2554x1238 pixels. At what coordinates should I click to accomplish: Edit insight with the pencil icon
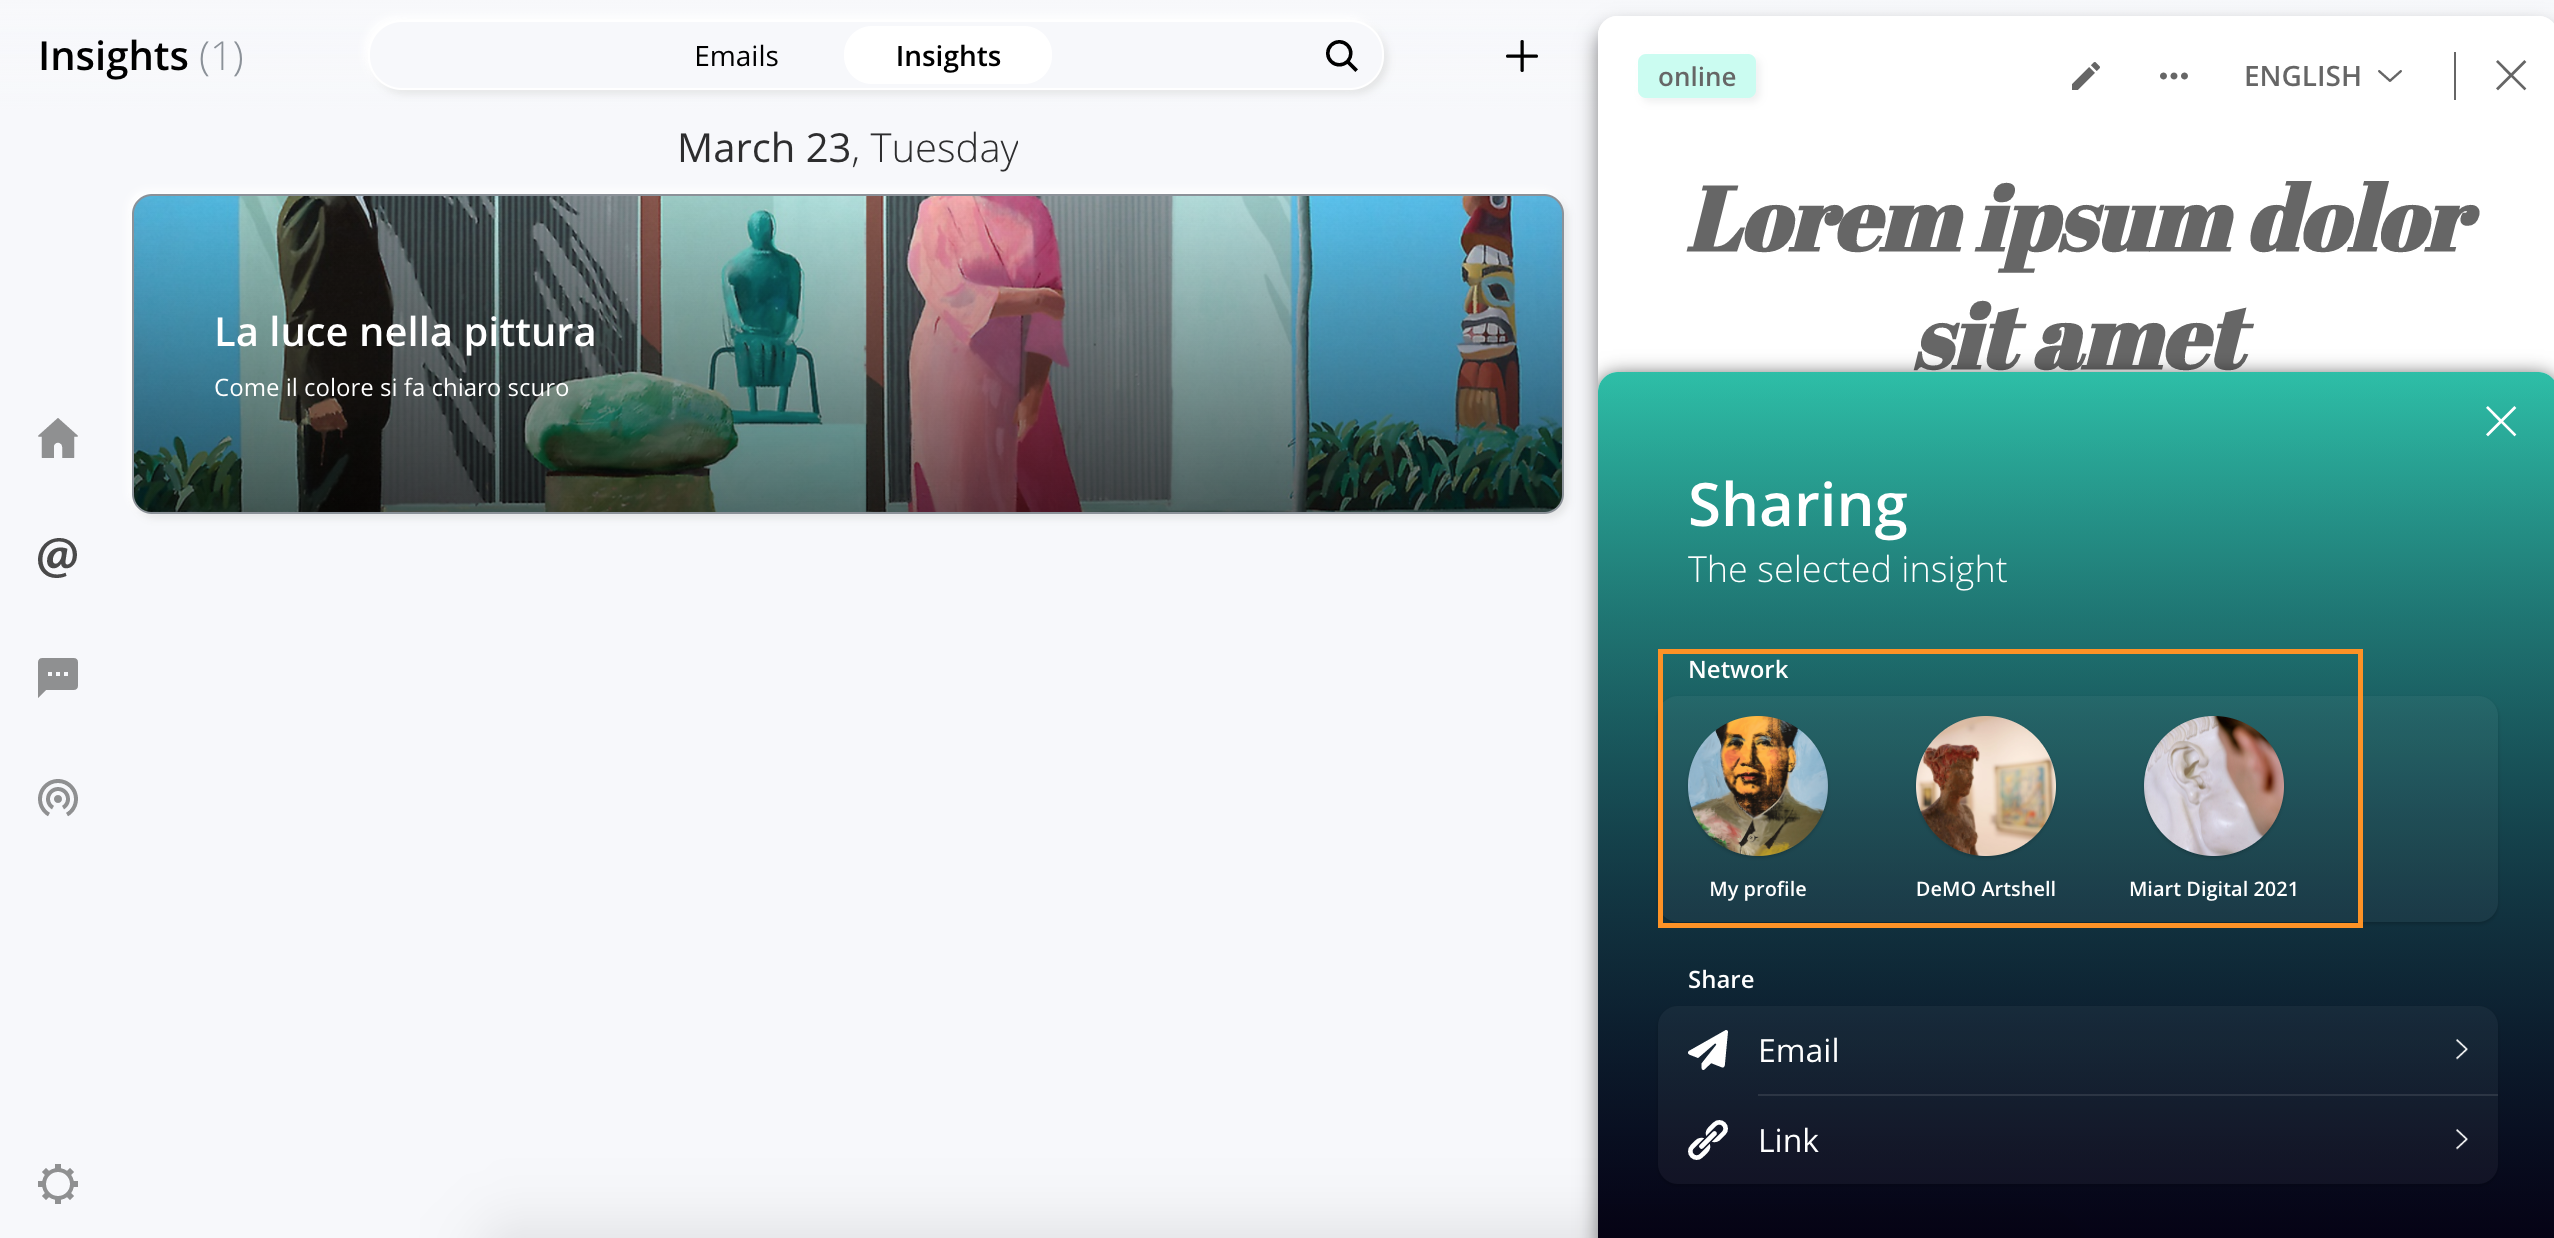click(x=2085, y=76)
